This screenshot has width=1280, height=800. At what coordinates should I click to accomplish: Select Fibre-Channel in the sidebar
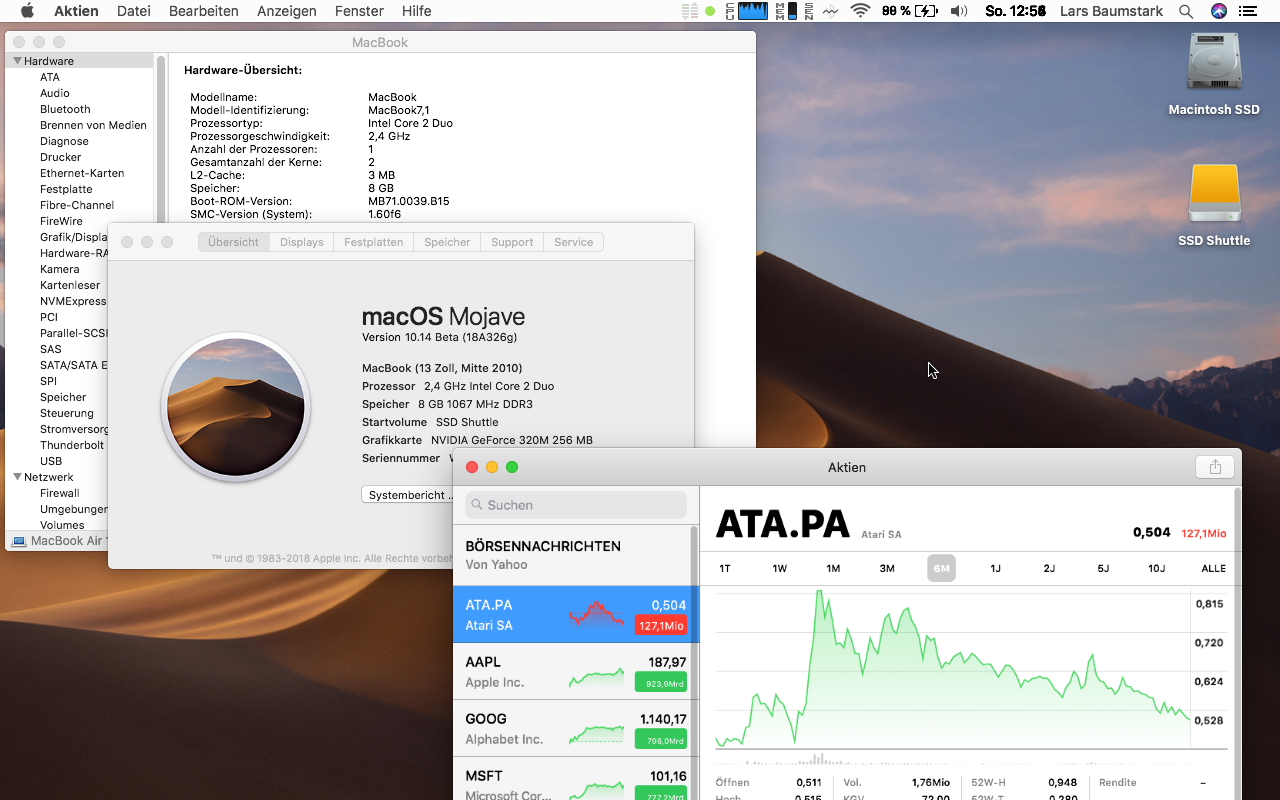click(77, 205)
